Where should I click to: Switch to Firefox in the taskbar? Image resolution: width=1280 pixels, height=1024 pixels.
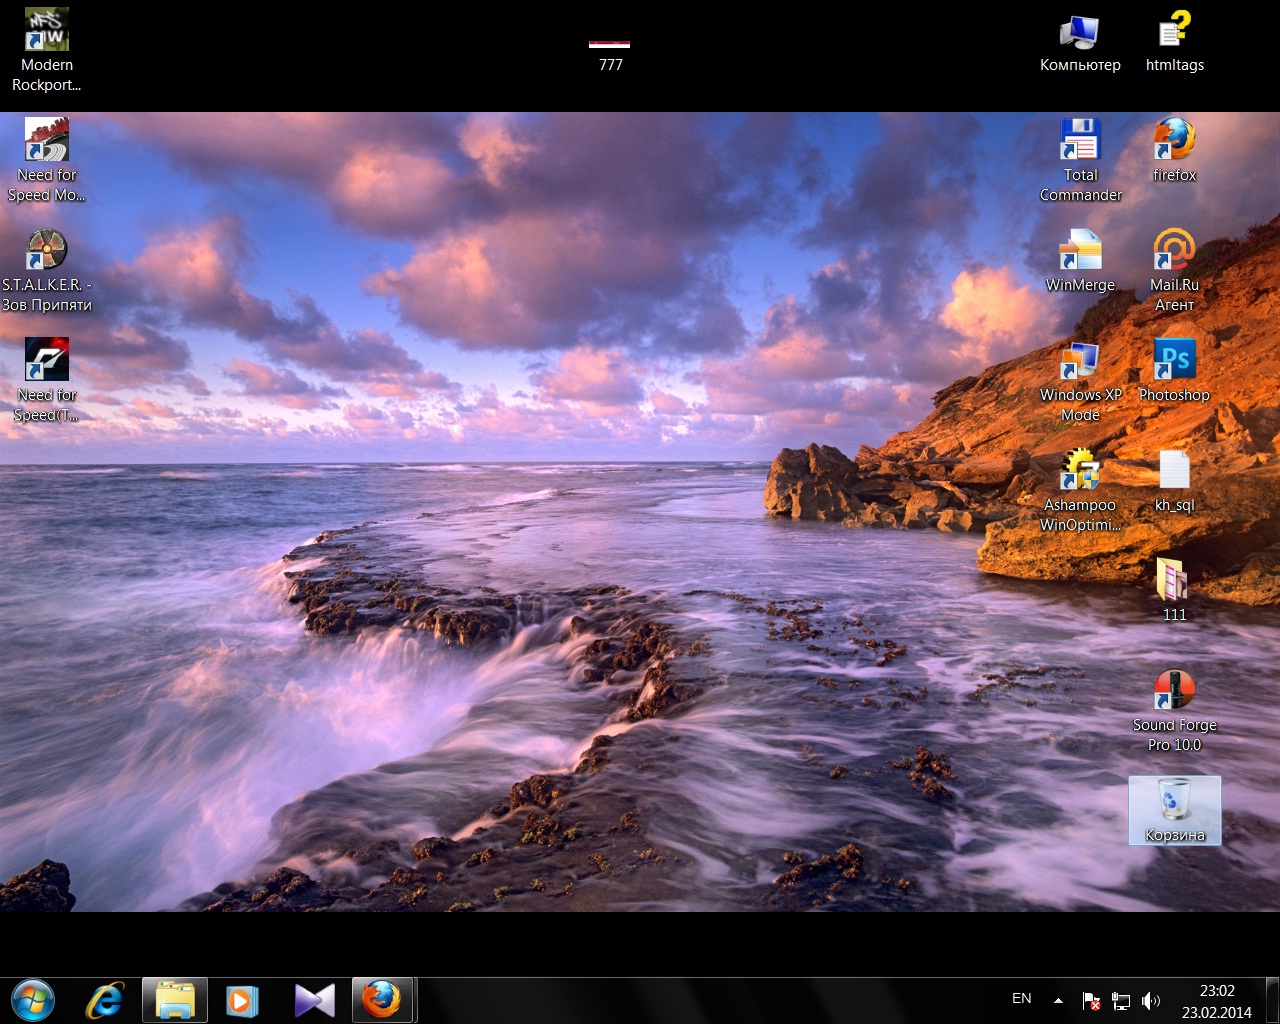click(381, 1000)
